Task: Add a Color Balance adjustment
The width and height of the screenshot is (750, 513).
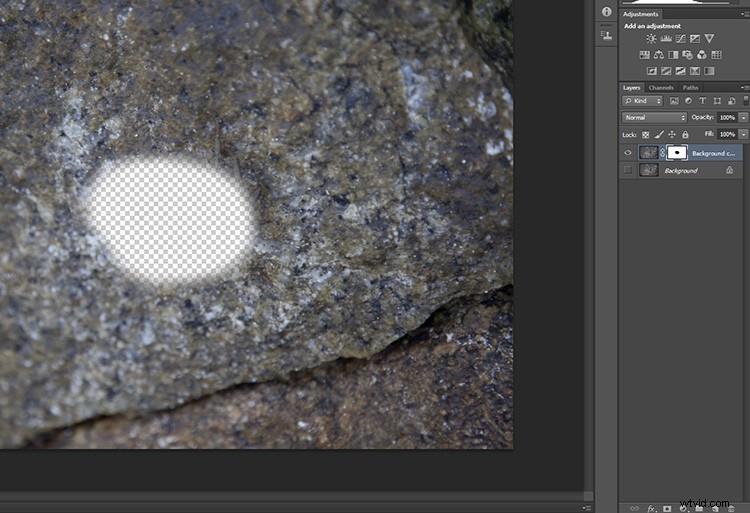Action: tap(659, 55)
